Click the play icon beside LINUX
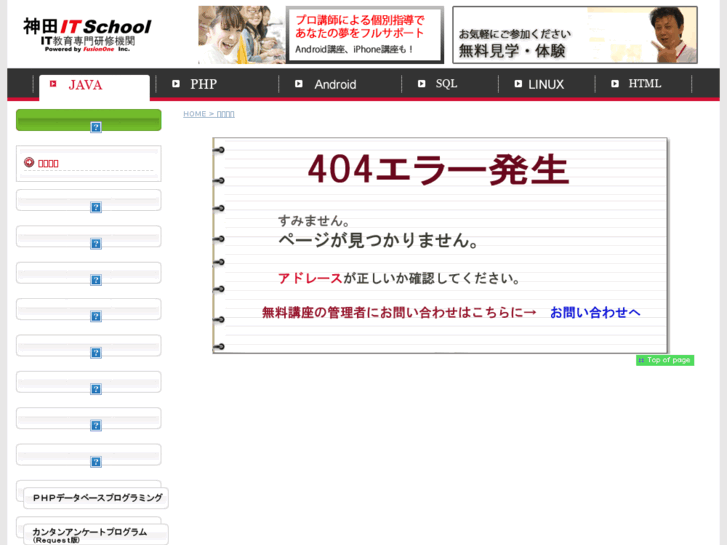Screen dimensions: 727x545 point(518,84)
